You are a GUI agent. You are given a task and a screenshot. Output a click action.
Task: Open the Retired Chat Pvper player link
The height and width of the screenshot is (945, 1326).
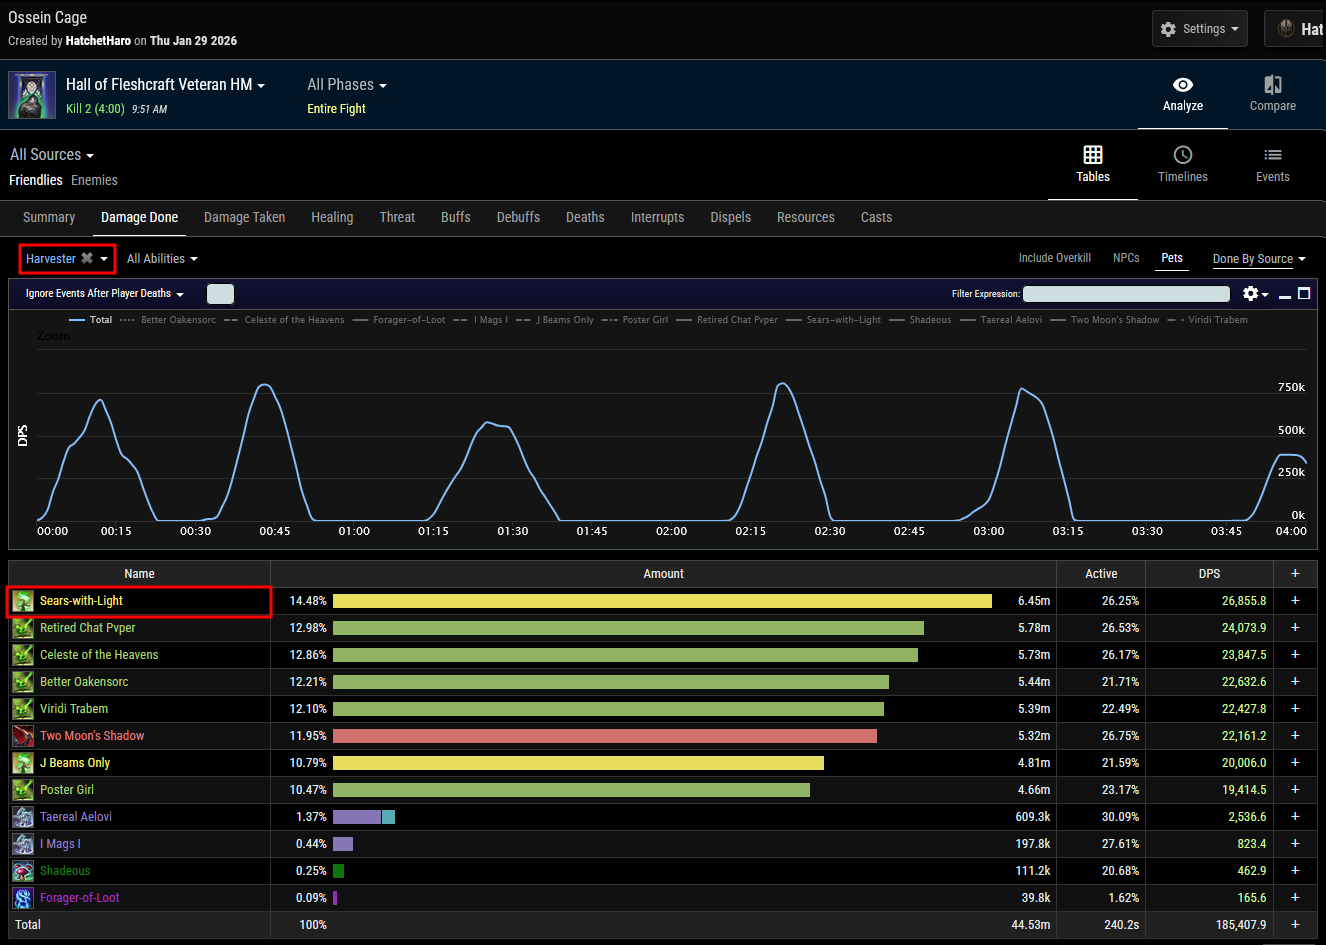(x=87, y=628)
